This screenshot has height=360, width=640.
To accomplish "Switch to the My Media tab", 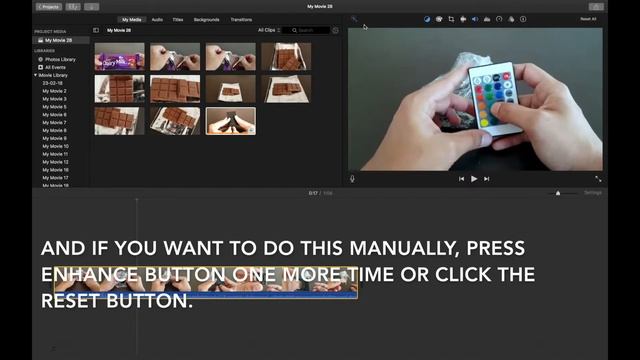I will pyautogui.click(x=131, y=20).
